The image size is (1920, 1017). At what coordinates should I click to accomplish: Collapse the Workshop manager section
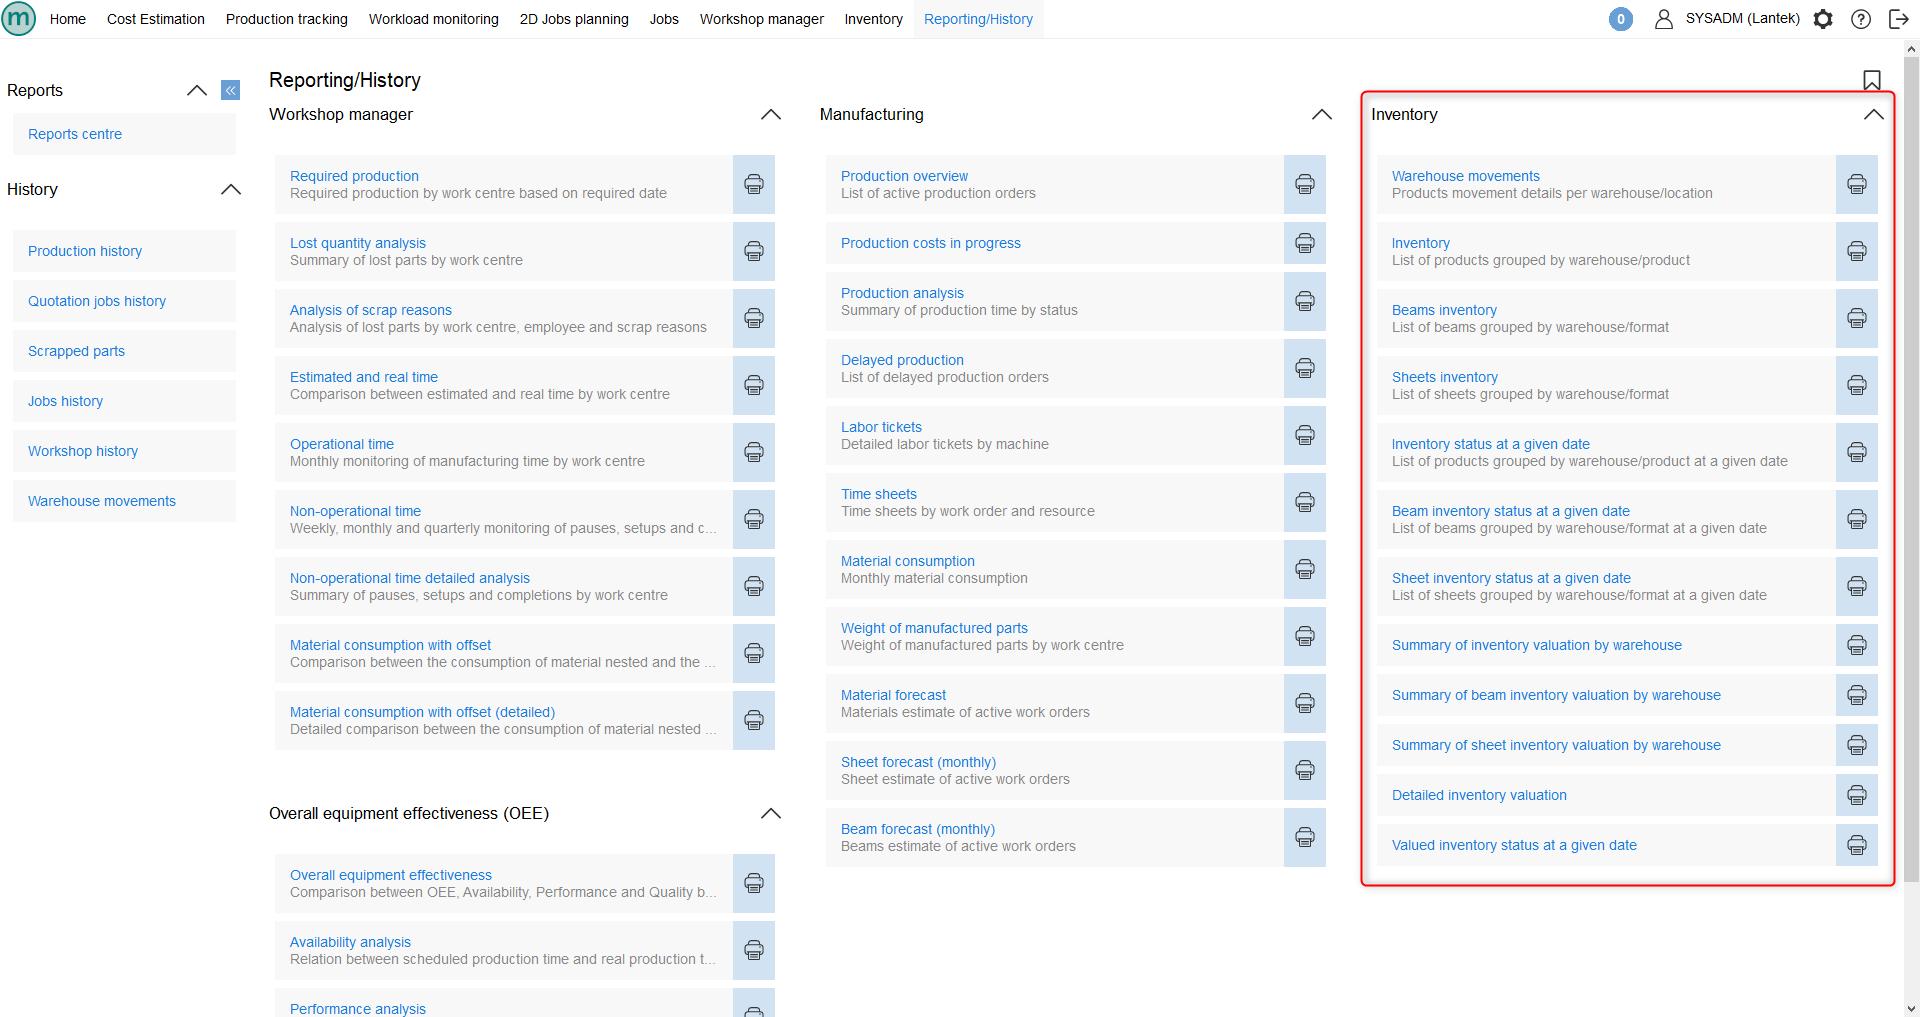tap(770, 115)
